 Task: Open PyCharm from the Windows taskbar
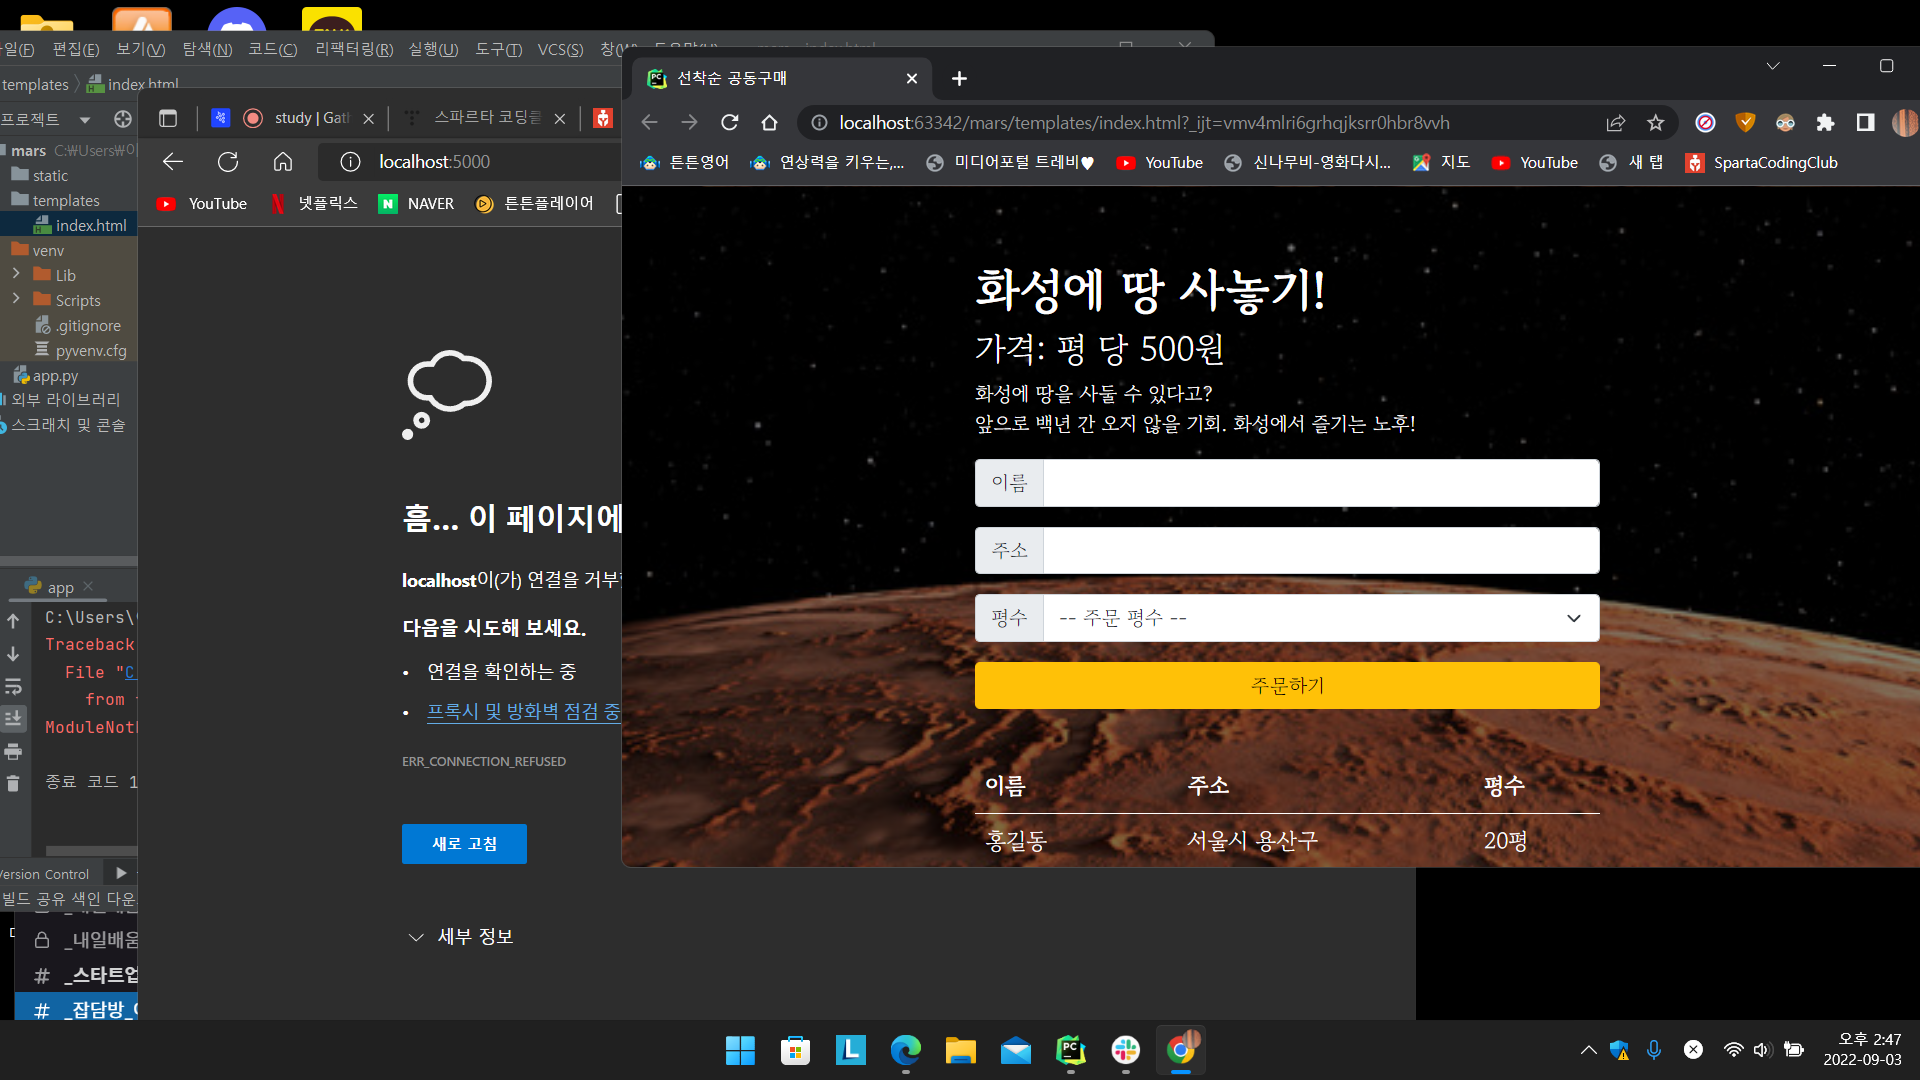point(1070,1050)
